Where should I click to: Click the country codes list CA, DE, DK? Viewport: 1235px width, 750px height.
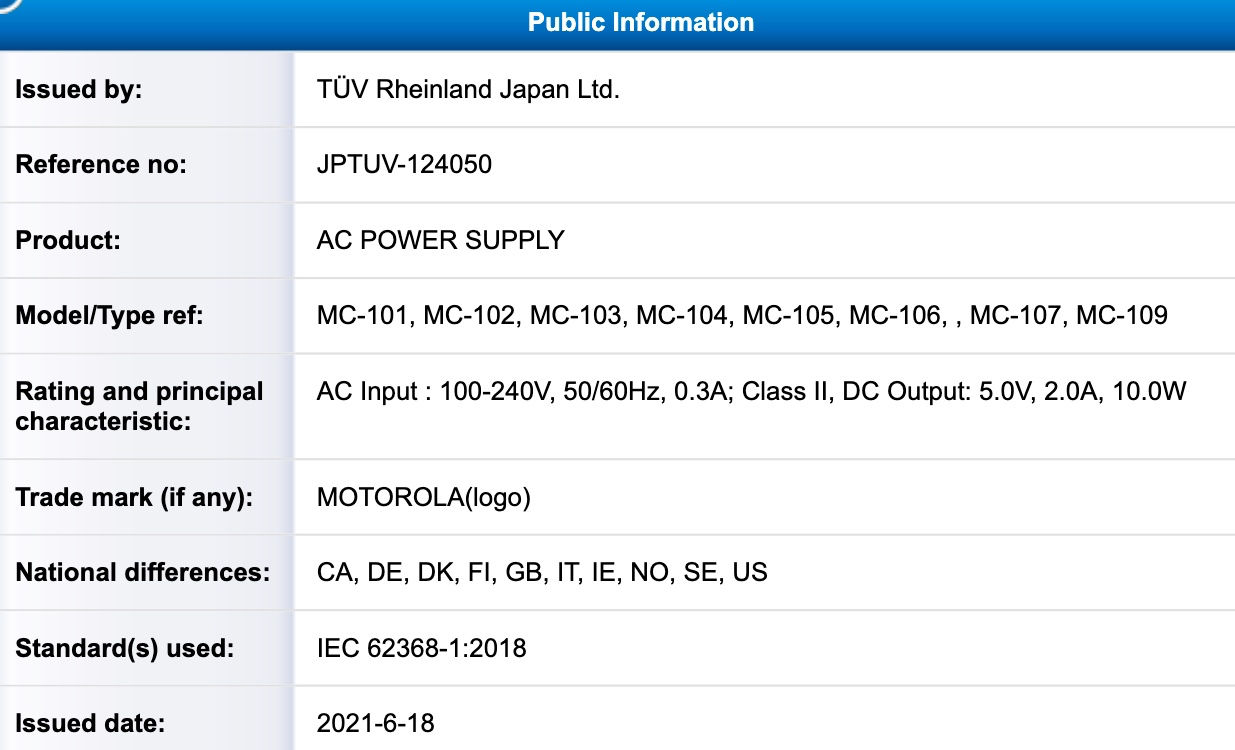(x=542, y=573)
